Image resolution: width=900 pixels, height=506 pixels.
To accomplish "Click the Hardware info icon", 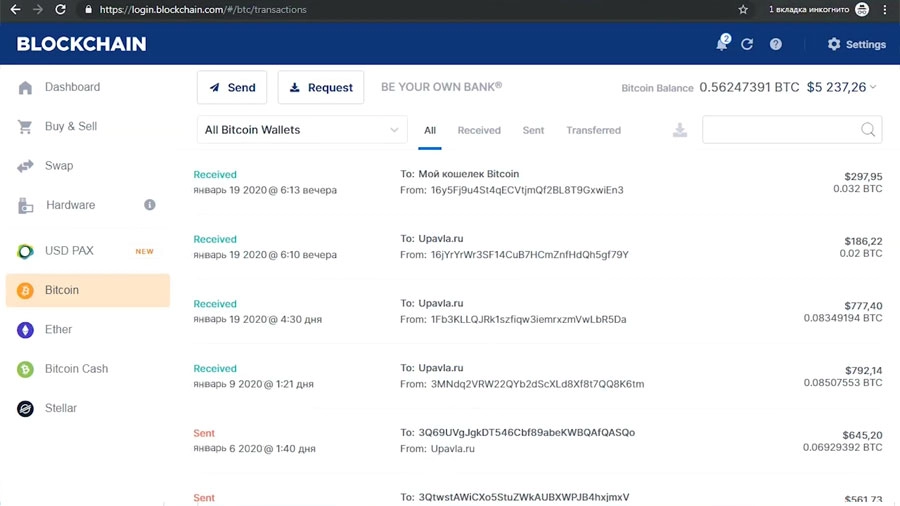I will 150,205.
